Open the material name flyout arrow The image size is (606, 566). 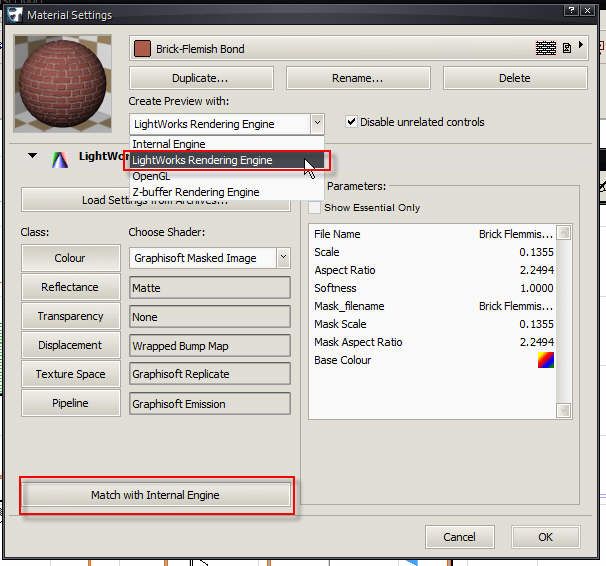tap(580, 45)
